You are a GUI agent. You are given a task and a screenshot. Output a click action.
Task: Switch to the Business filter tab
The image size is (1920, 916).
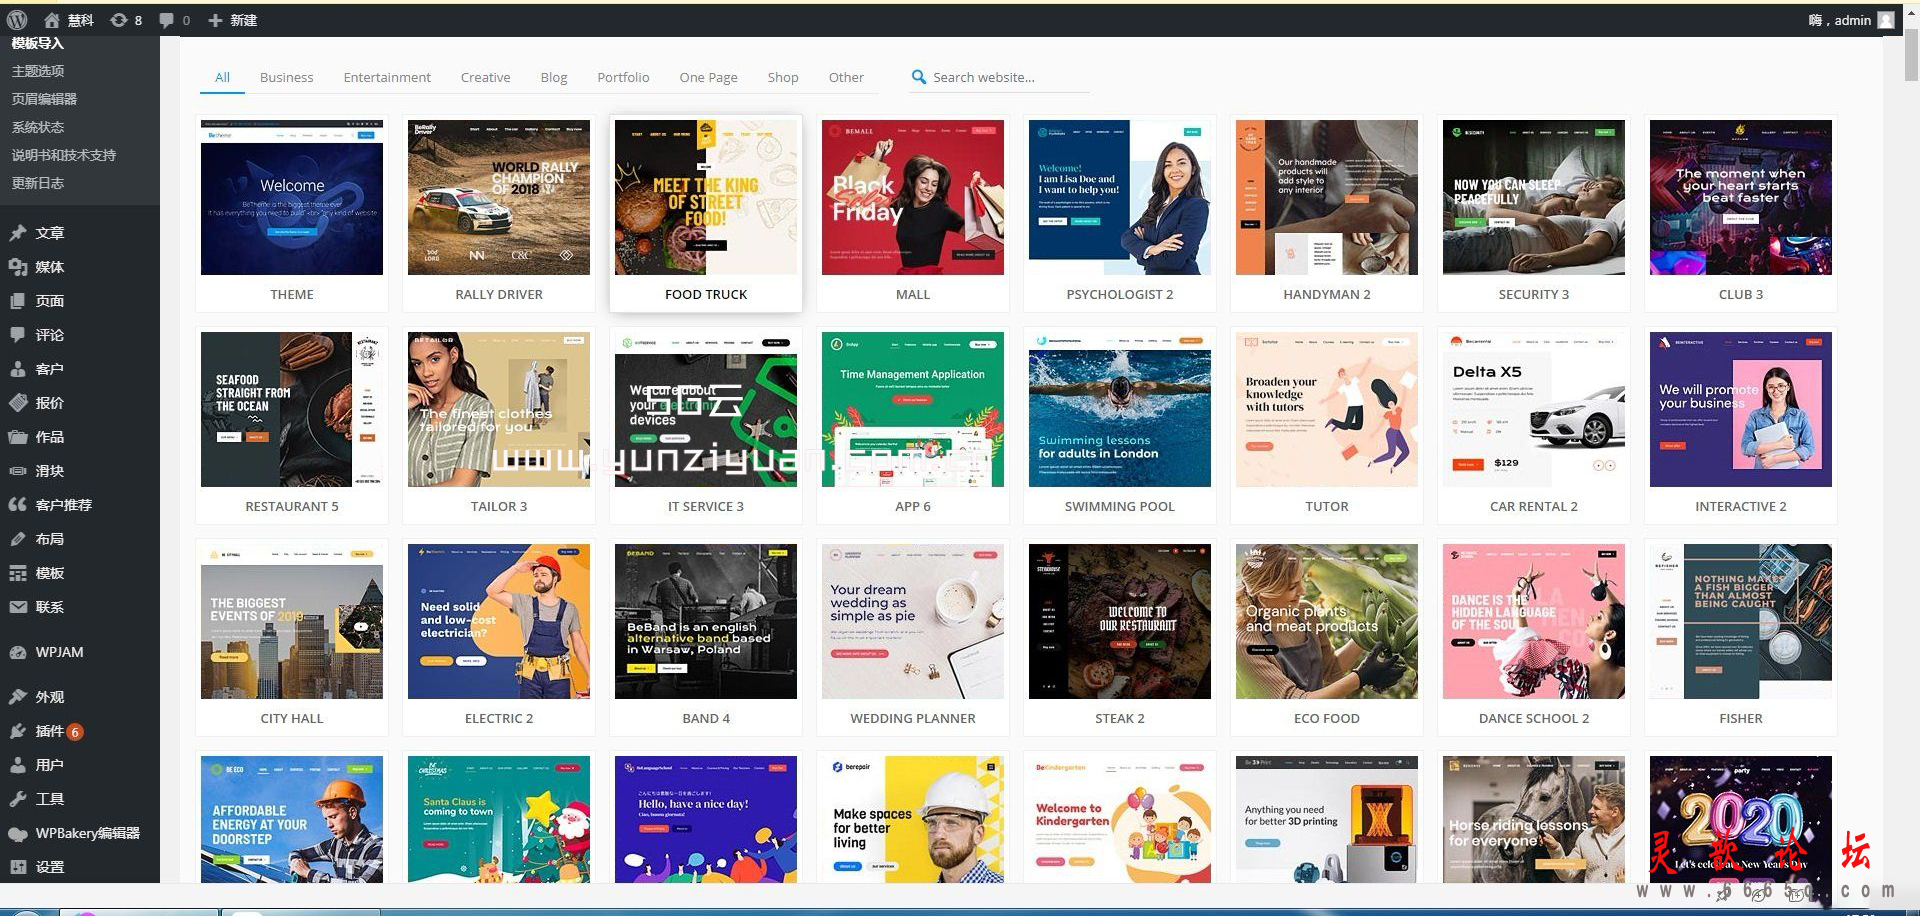tap(286, 77)
